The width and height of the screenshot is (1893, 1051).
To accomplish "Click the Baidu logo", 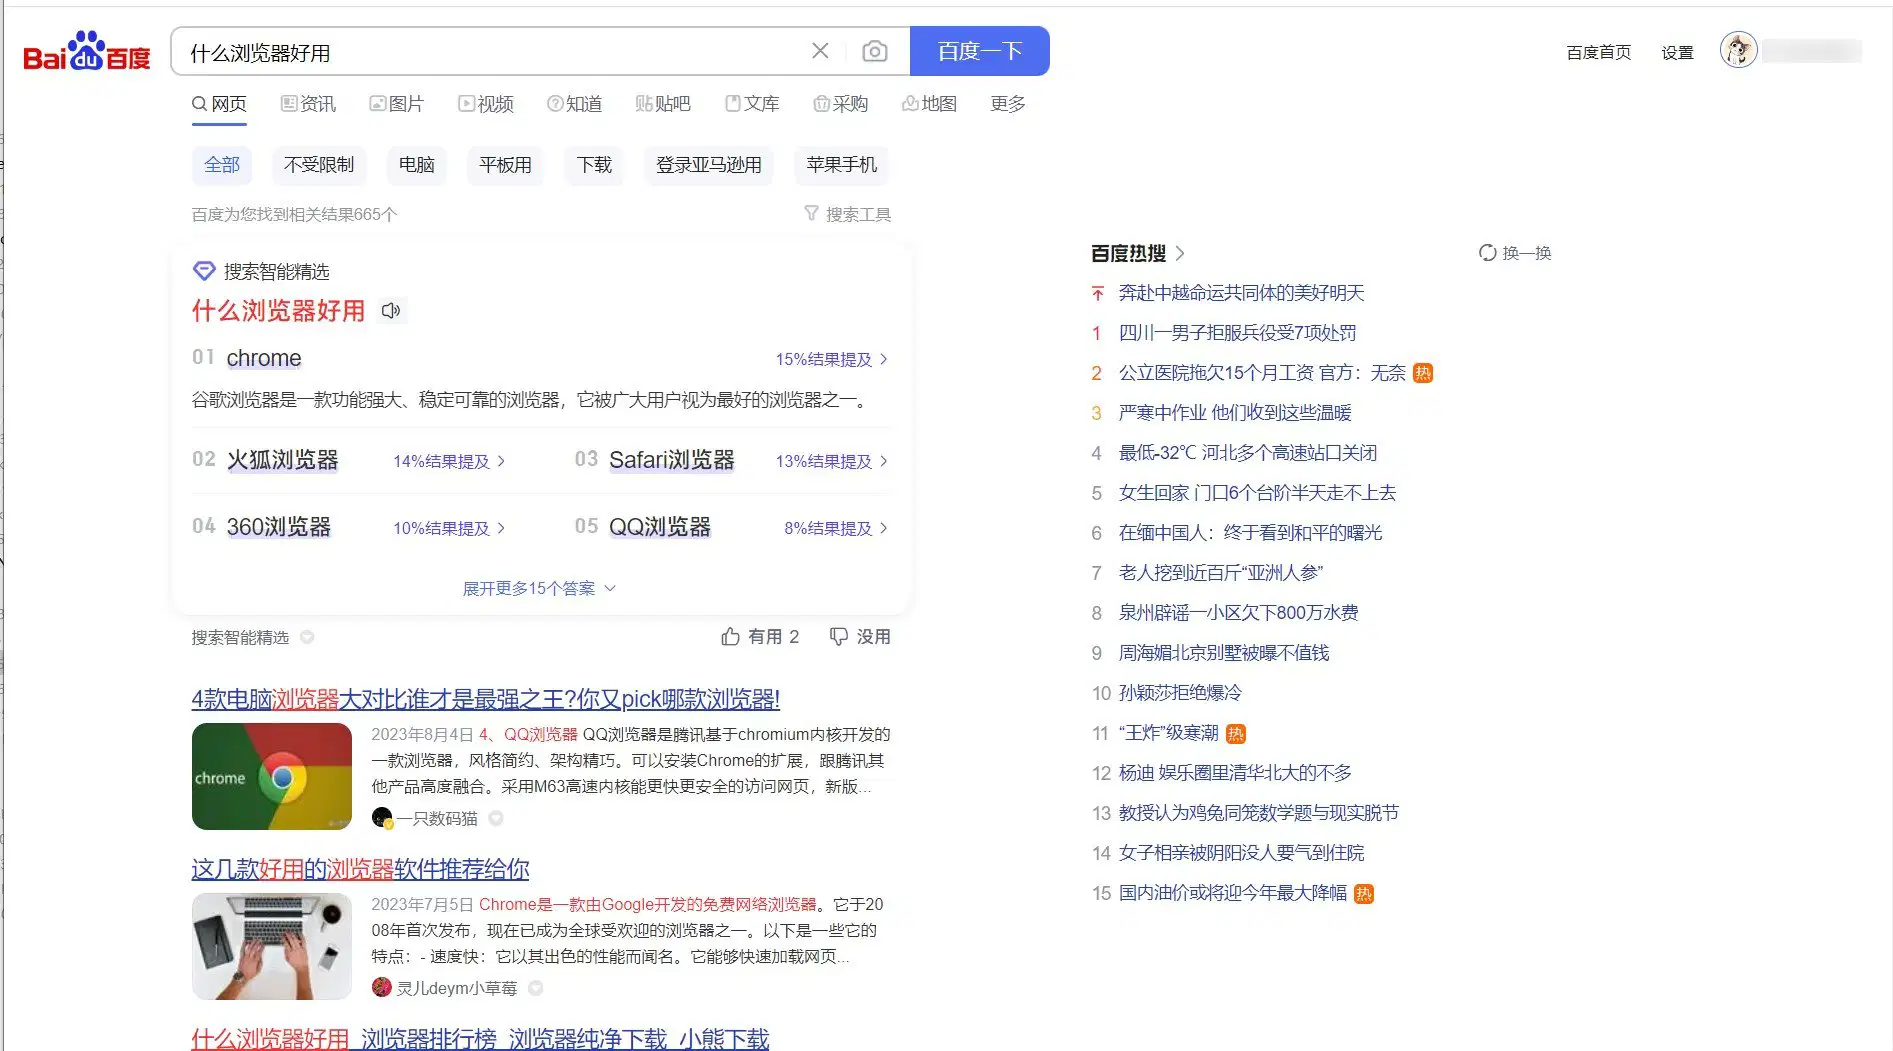I will (86, 52).
